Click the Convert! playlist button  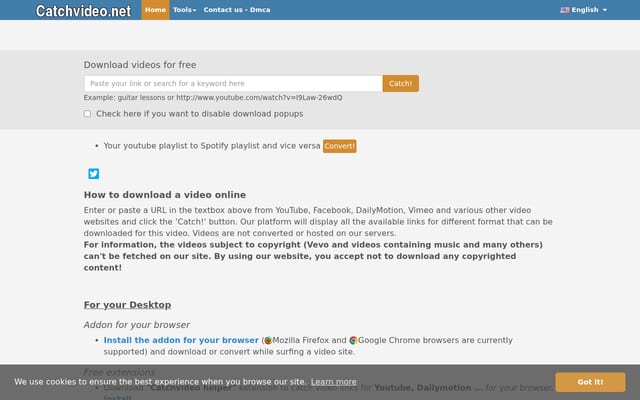340,146
